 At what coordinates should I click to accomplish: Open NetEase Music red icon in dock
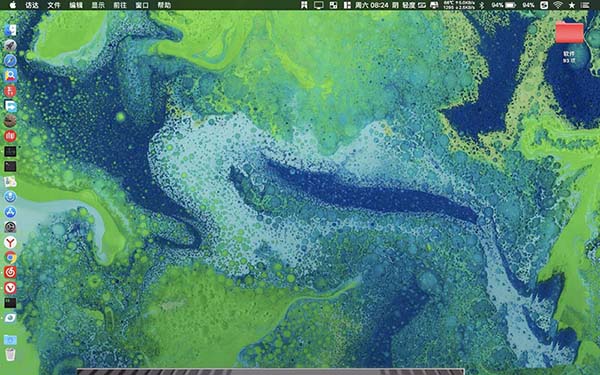[10, 272]
